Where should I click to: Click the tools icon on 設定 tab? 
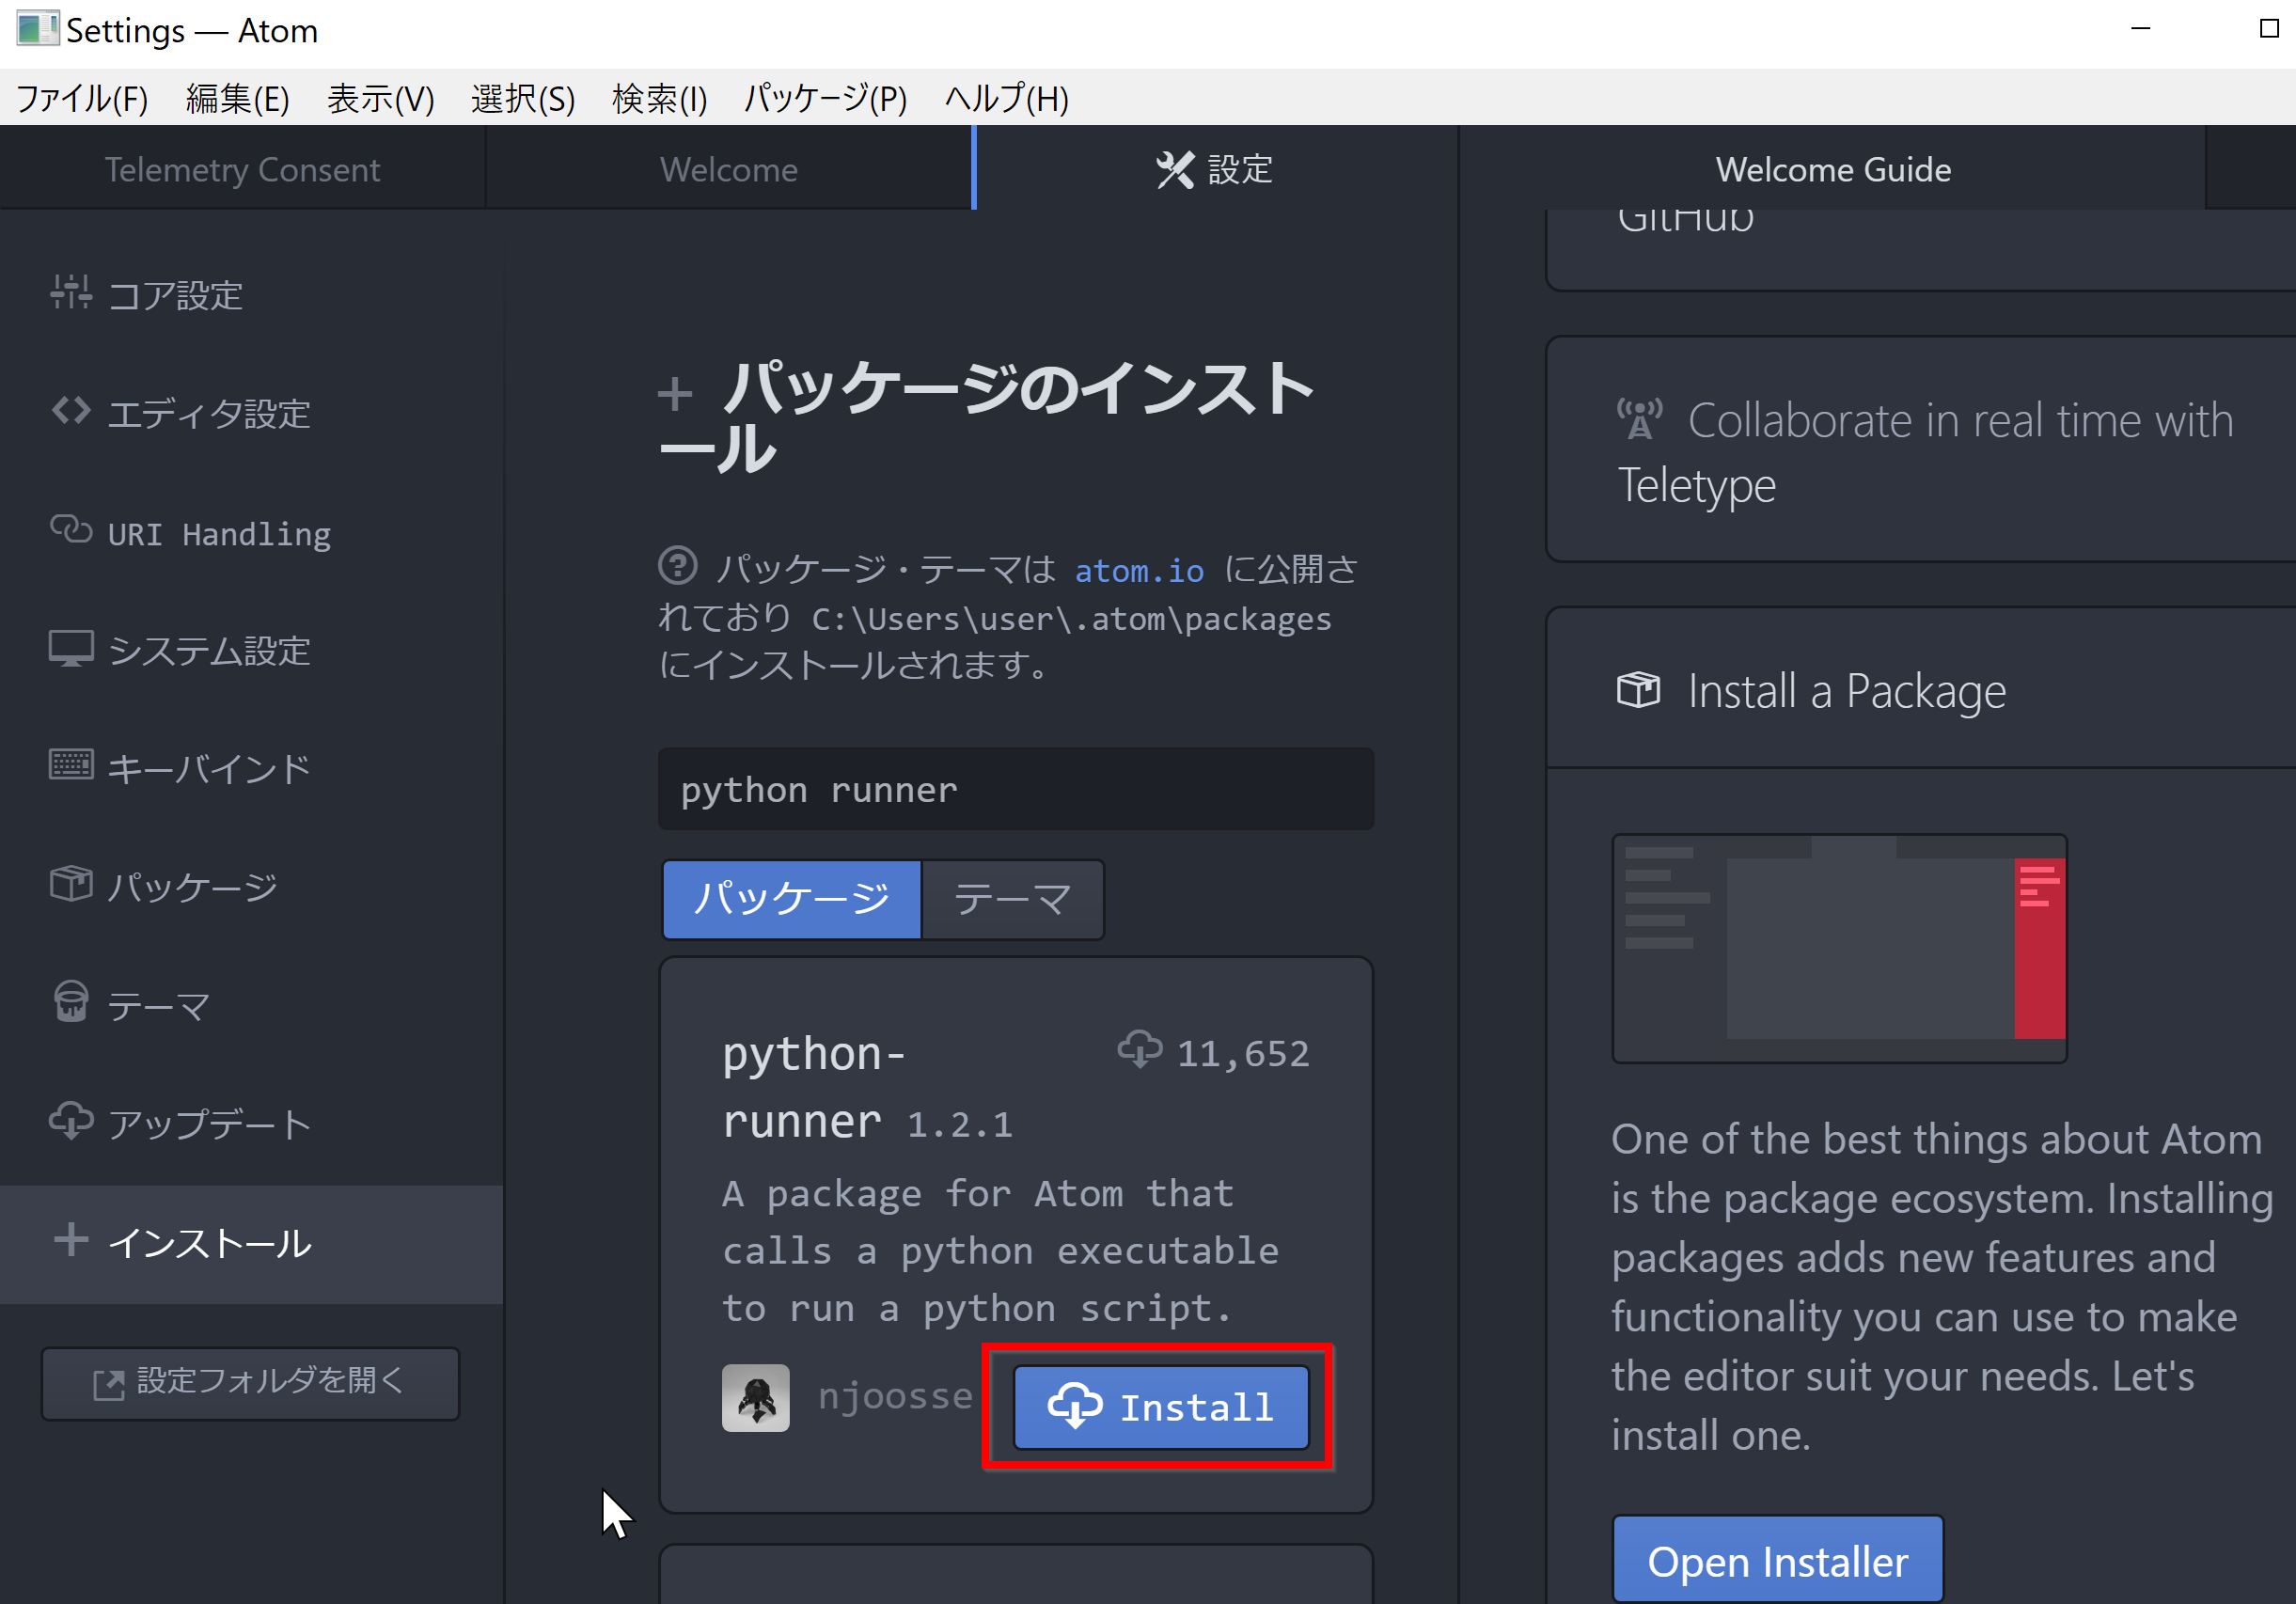click(1175, 170)
